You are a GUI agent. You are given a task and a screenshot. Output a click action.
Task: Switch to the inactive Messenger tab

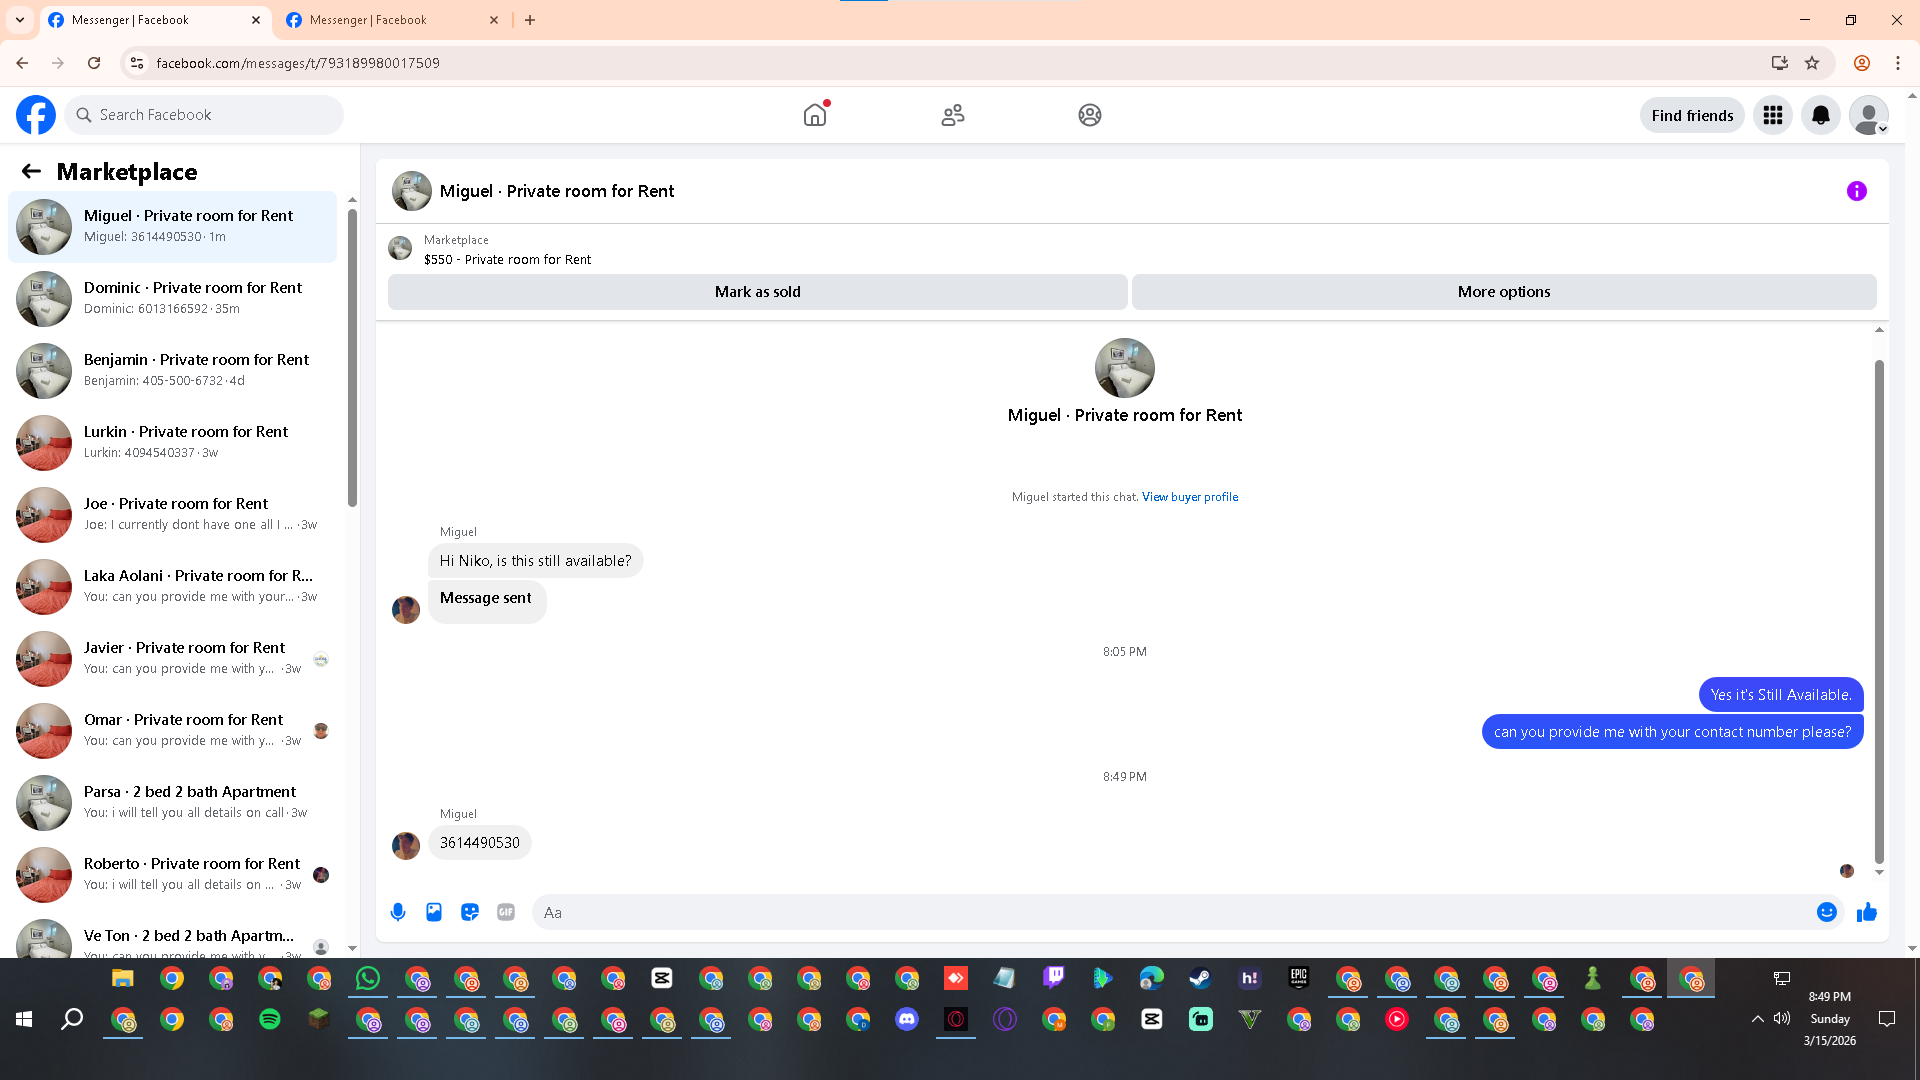(393, 20)
